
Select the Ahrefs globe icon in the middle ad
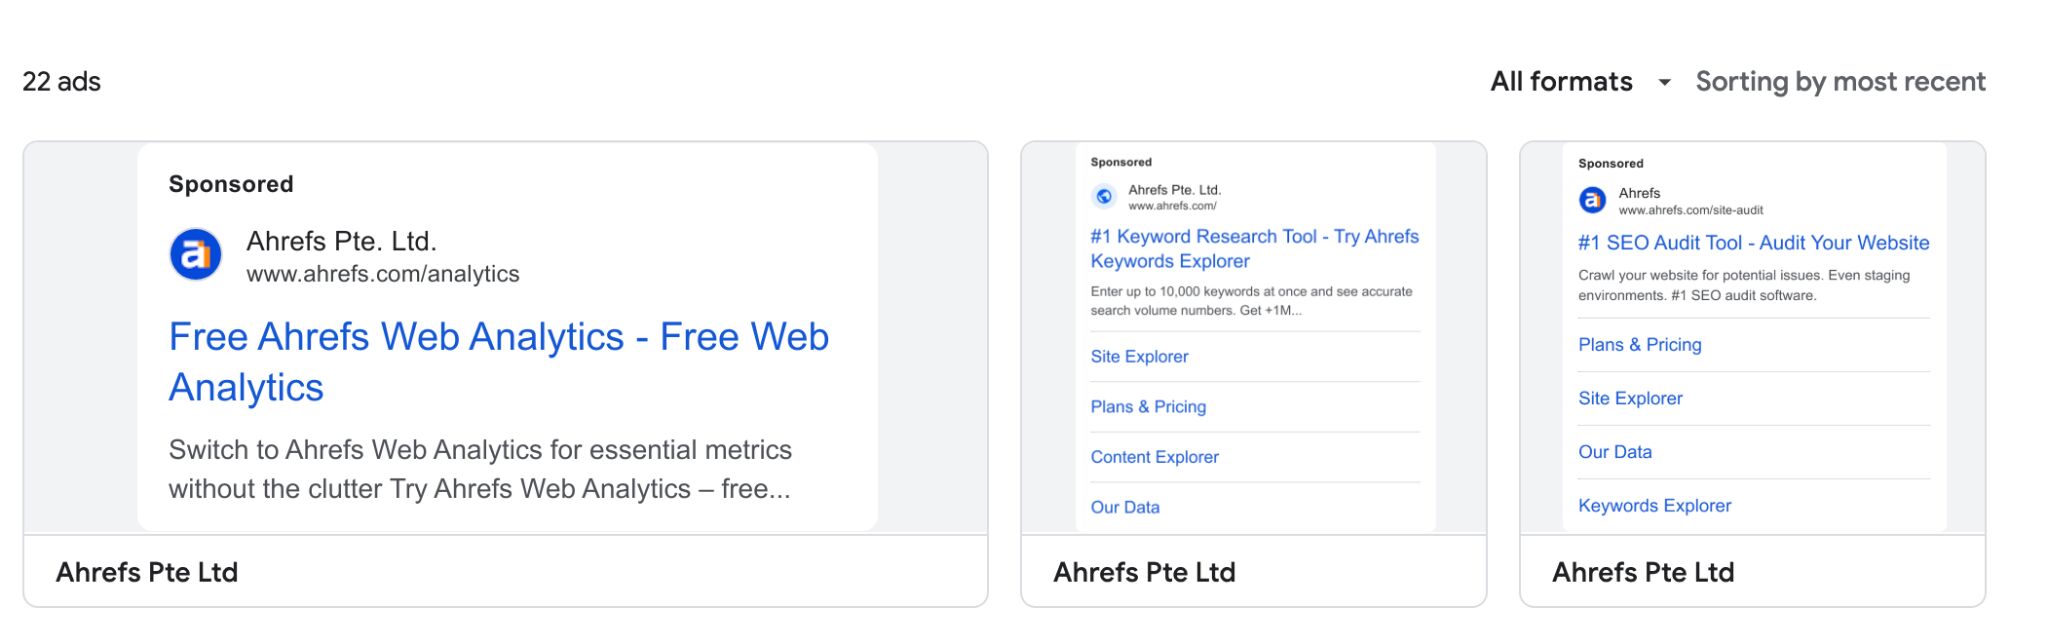pos(1104,196)
